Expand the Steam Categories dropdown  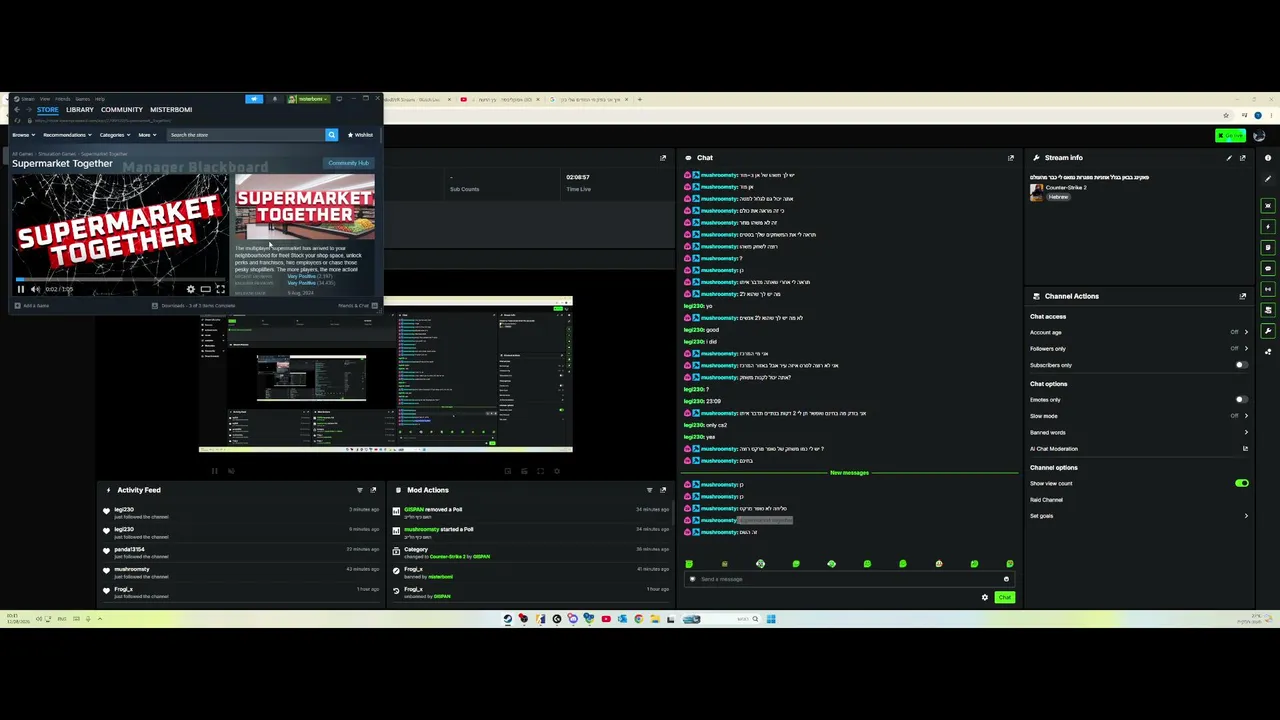tap(114, 135)
